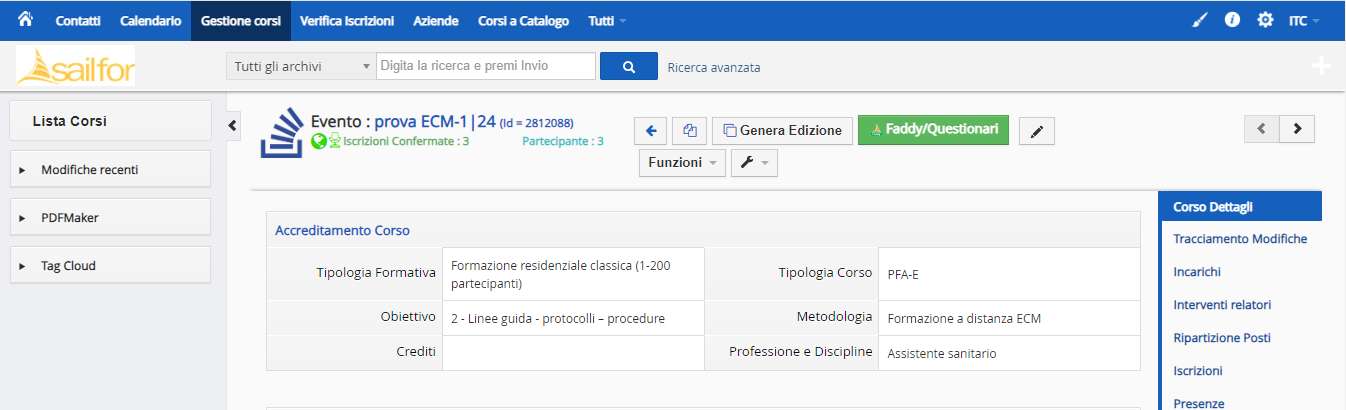Open the paintbrush theme icon

1201,20
